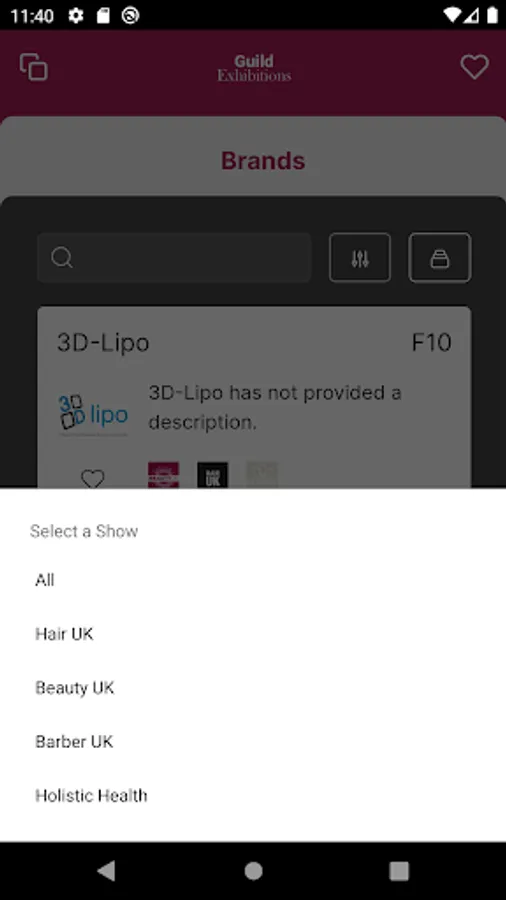Focus the brand search input field
This screenshot has width=506, height=900.
pos(174,258)
